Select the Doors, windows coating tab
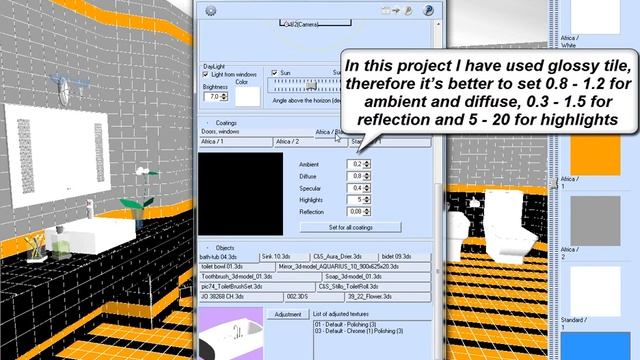The width and height of the screenshot is (640, 360). [x=256, y=132]
